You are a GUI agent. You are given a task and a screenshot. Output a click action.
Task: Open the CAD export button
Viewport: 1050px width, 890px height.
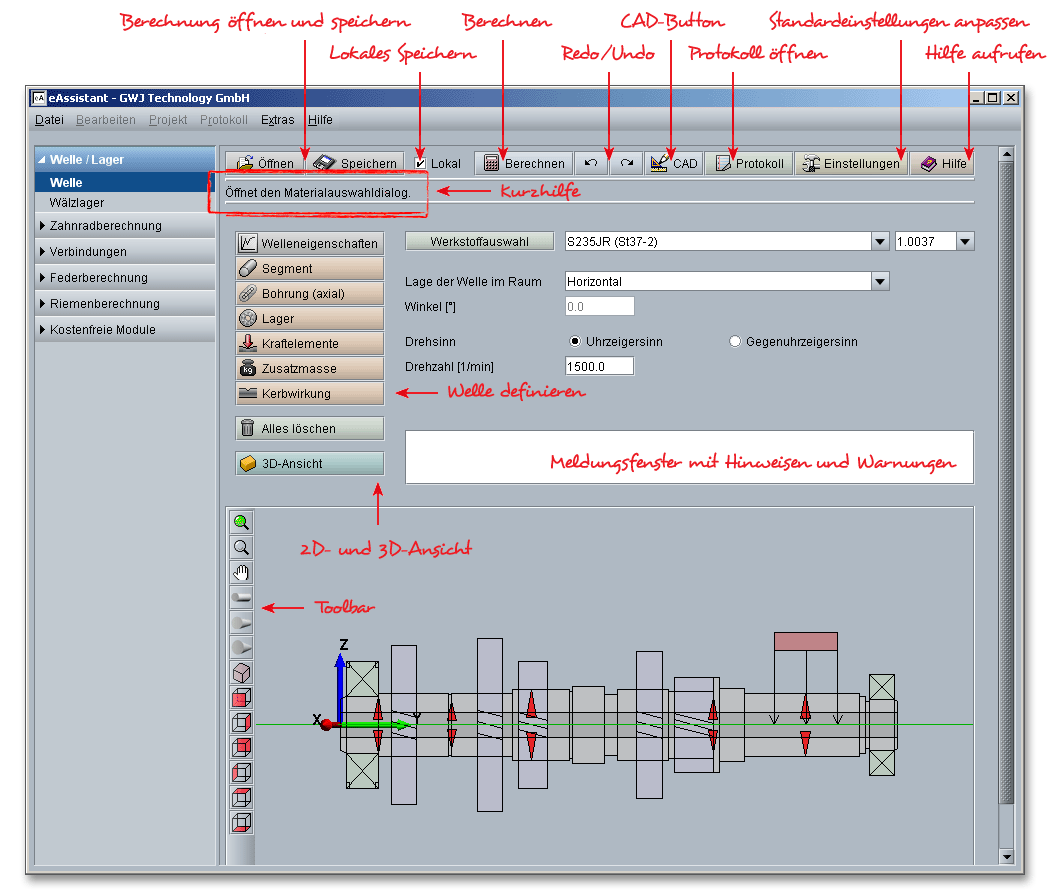pos(674,163)
